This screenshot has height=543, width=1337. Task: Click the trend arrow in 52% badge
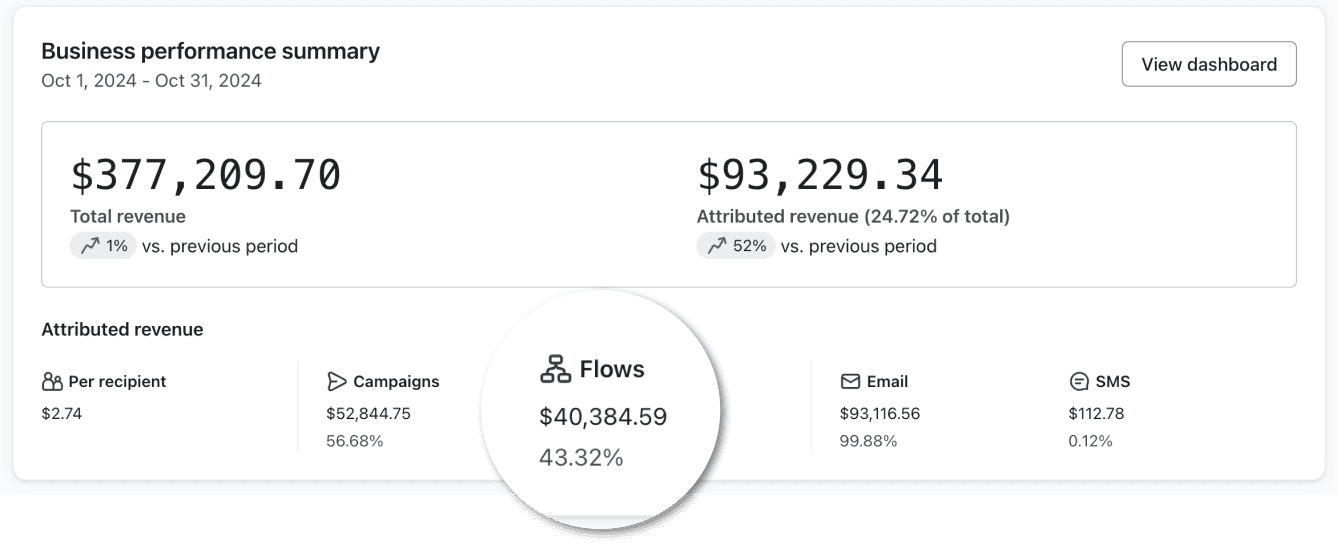[x=717, y=246]
